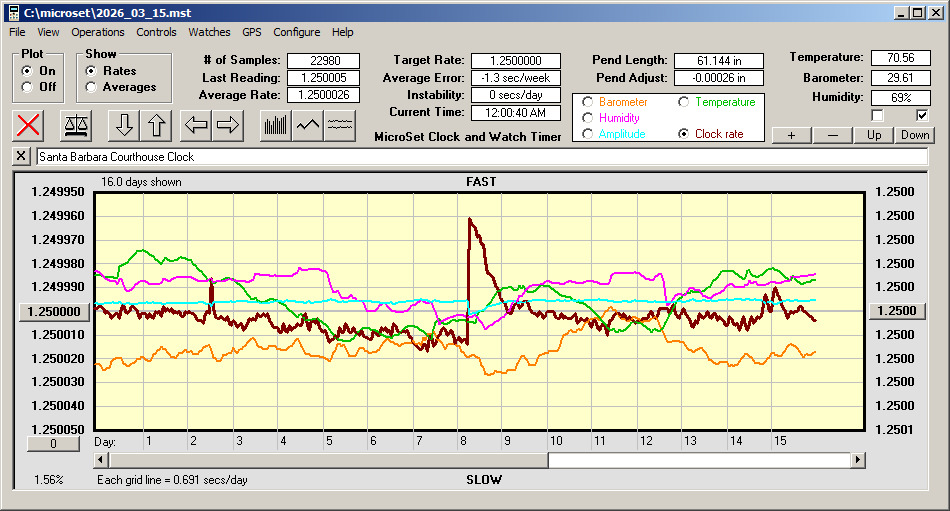Click the red X delete icon
Viewport: 950px width, 511px height.
tap(29, 125)
